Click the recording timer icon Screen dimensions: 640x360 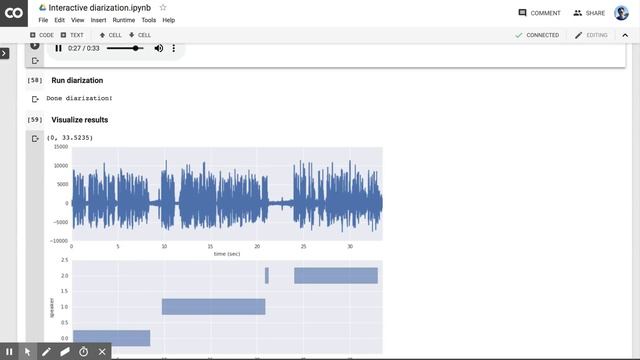(84, 351)
